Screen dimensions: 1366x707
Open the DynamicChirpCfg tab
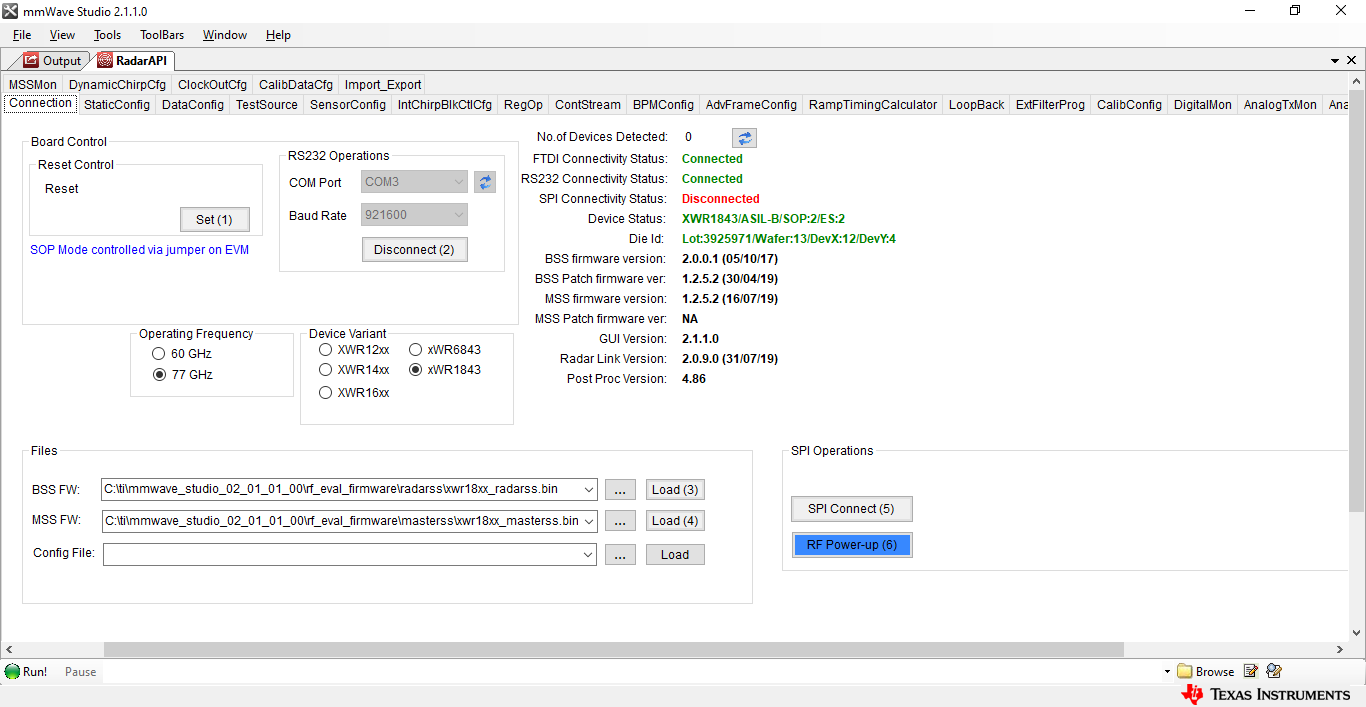point(117,85)
